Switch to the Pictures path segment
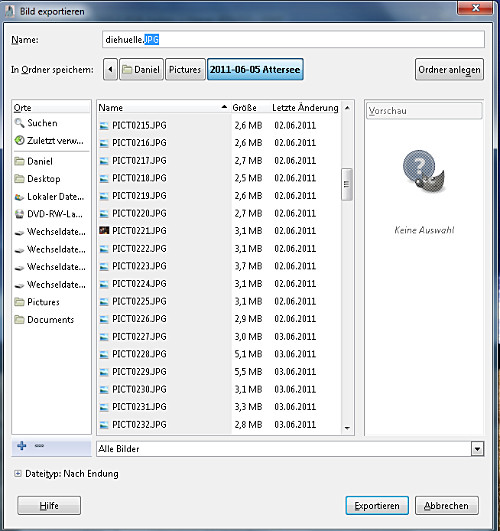 [x=185, y=69]
